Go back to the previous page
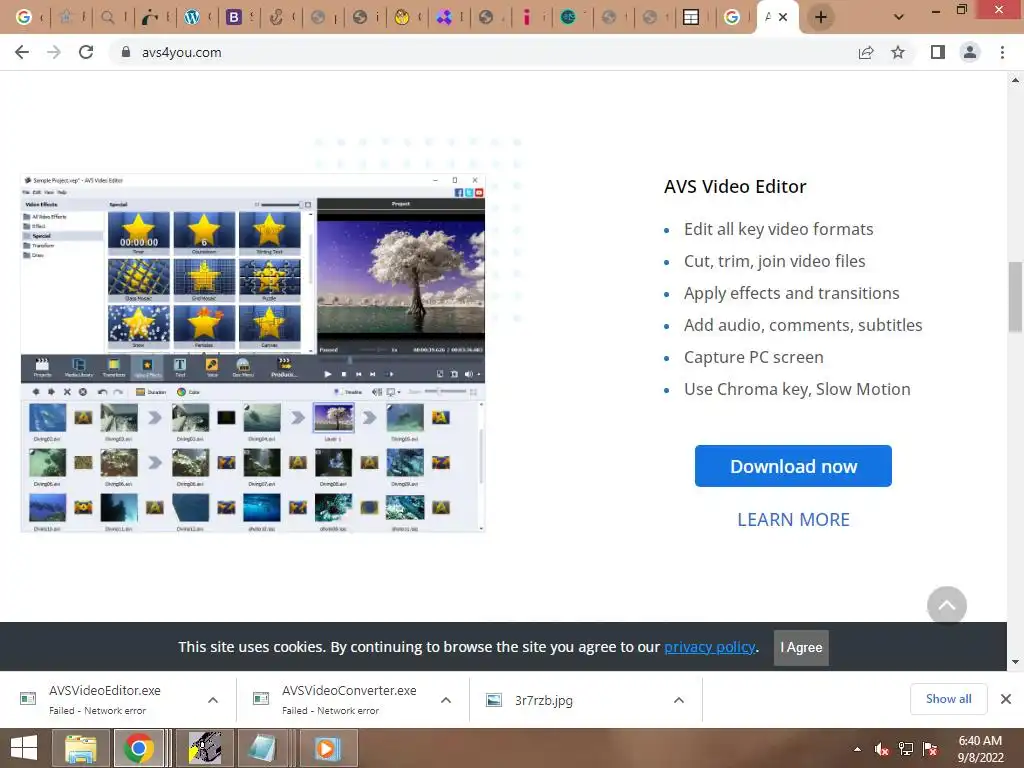1024x768 pixels. point(22,52)
